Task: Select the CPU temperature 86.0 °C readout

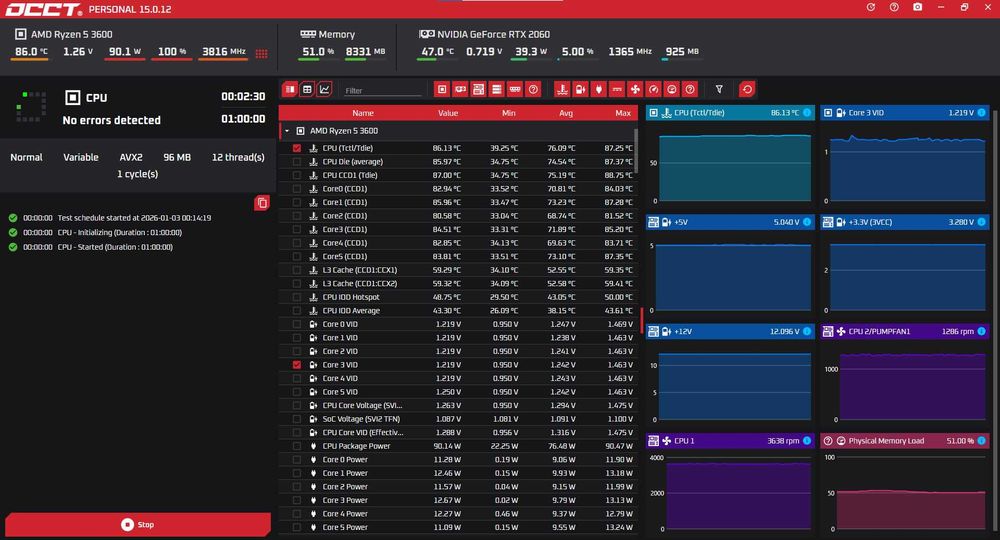Action: pos(31,52)
